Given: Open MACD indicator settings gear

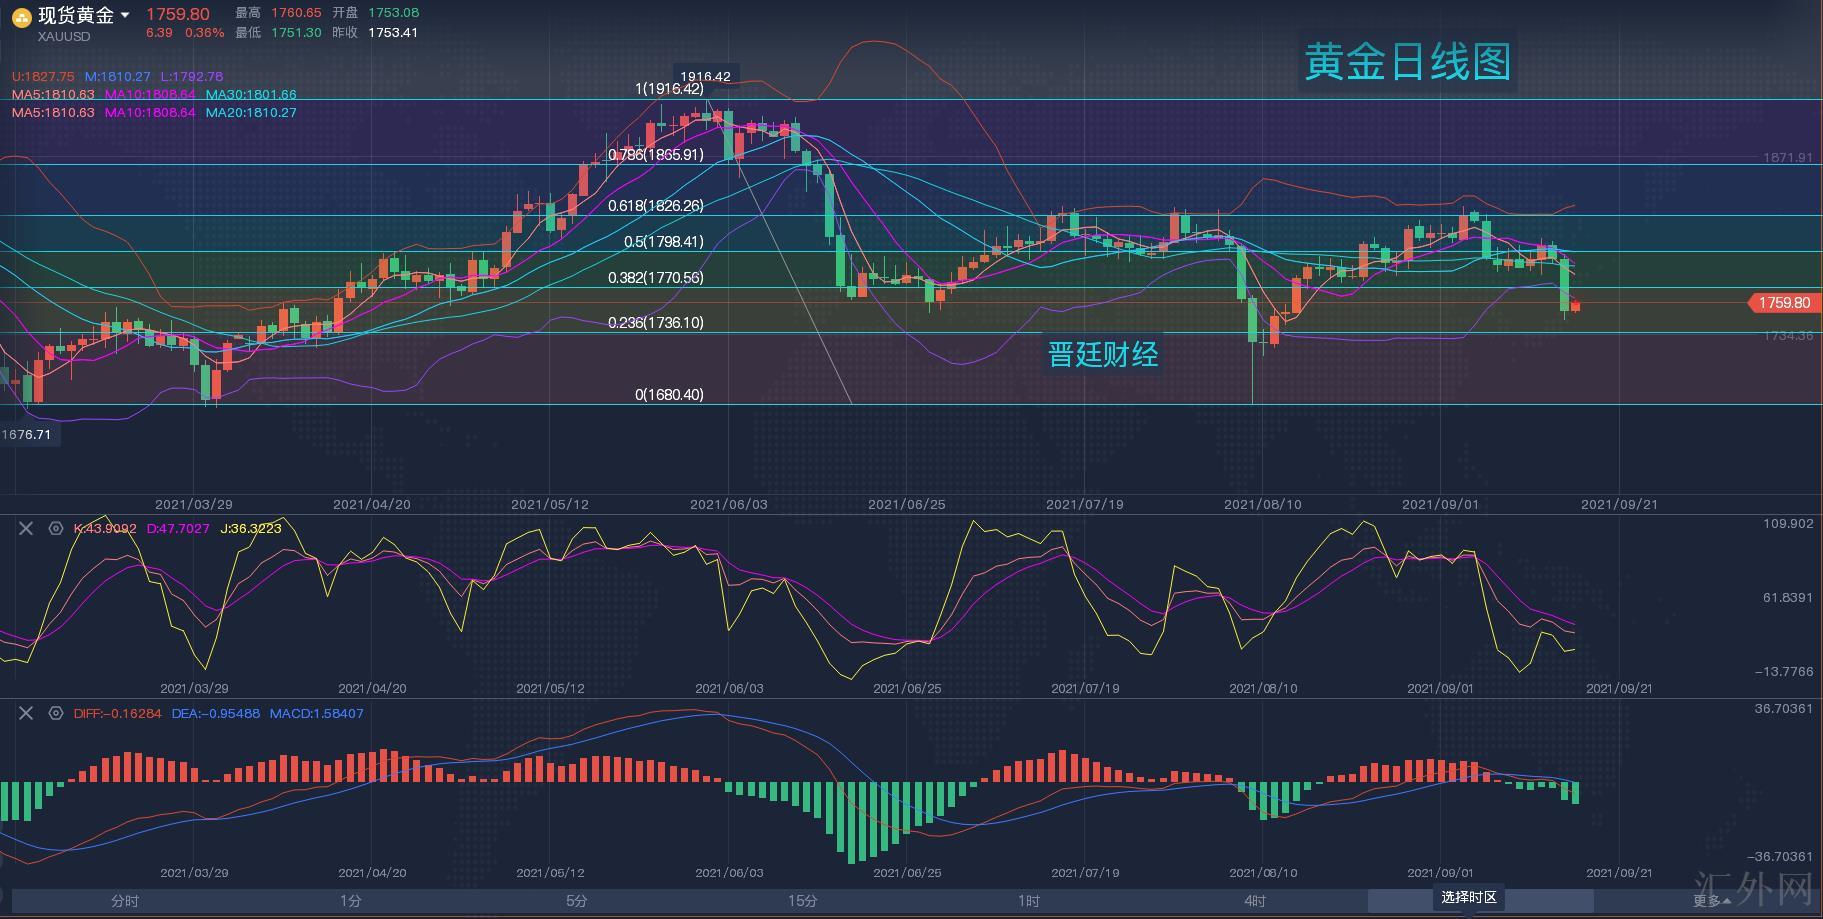Looking at the screenshot, I should (x=56, y=713).
